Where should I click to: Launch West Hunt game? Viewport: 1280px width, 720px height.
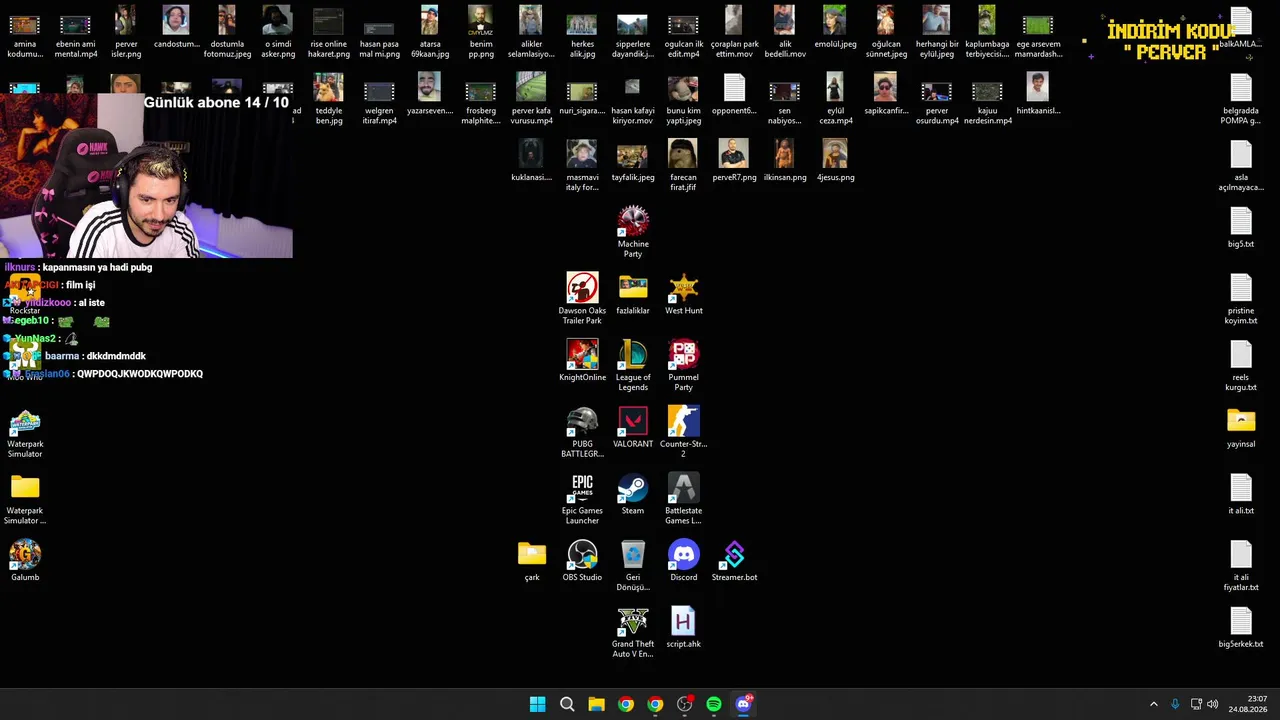click(684, 293)
